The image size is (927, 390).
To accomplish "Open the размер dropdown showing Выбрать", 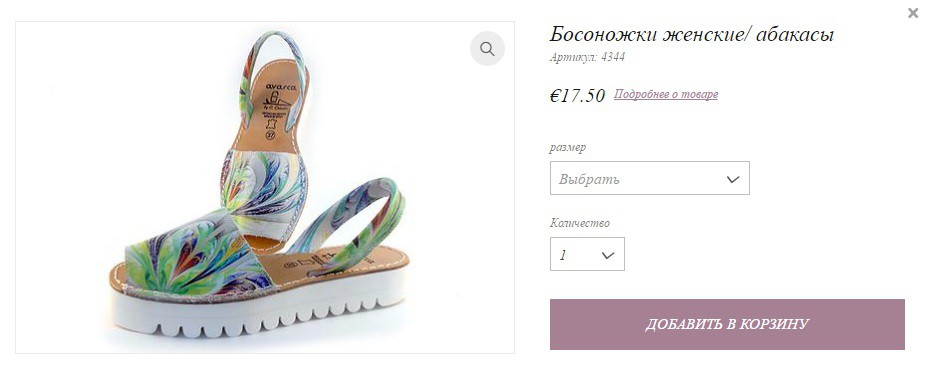I will [650, 178].
